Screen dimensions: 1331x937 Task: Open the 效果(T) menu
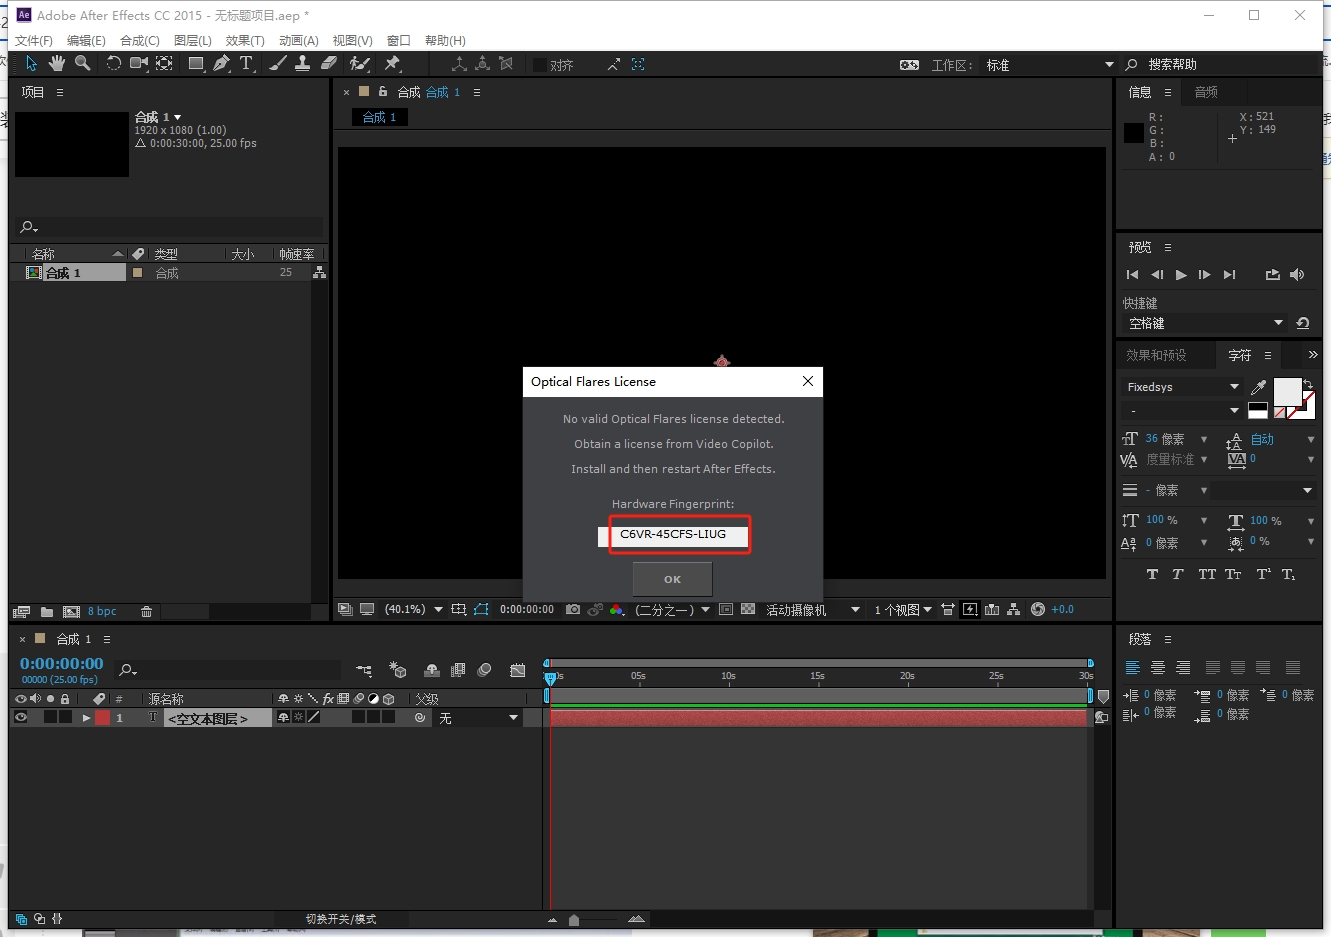coord(245,40)
